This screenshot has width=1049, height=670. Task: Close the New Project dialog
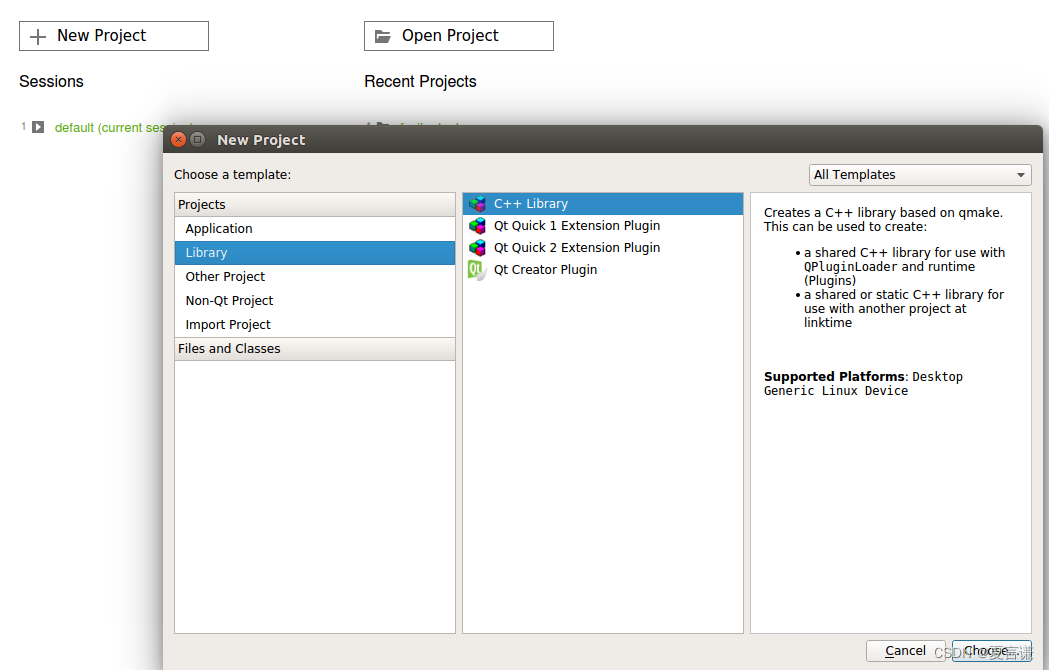pos(178,139)
